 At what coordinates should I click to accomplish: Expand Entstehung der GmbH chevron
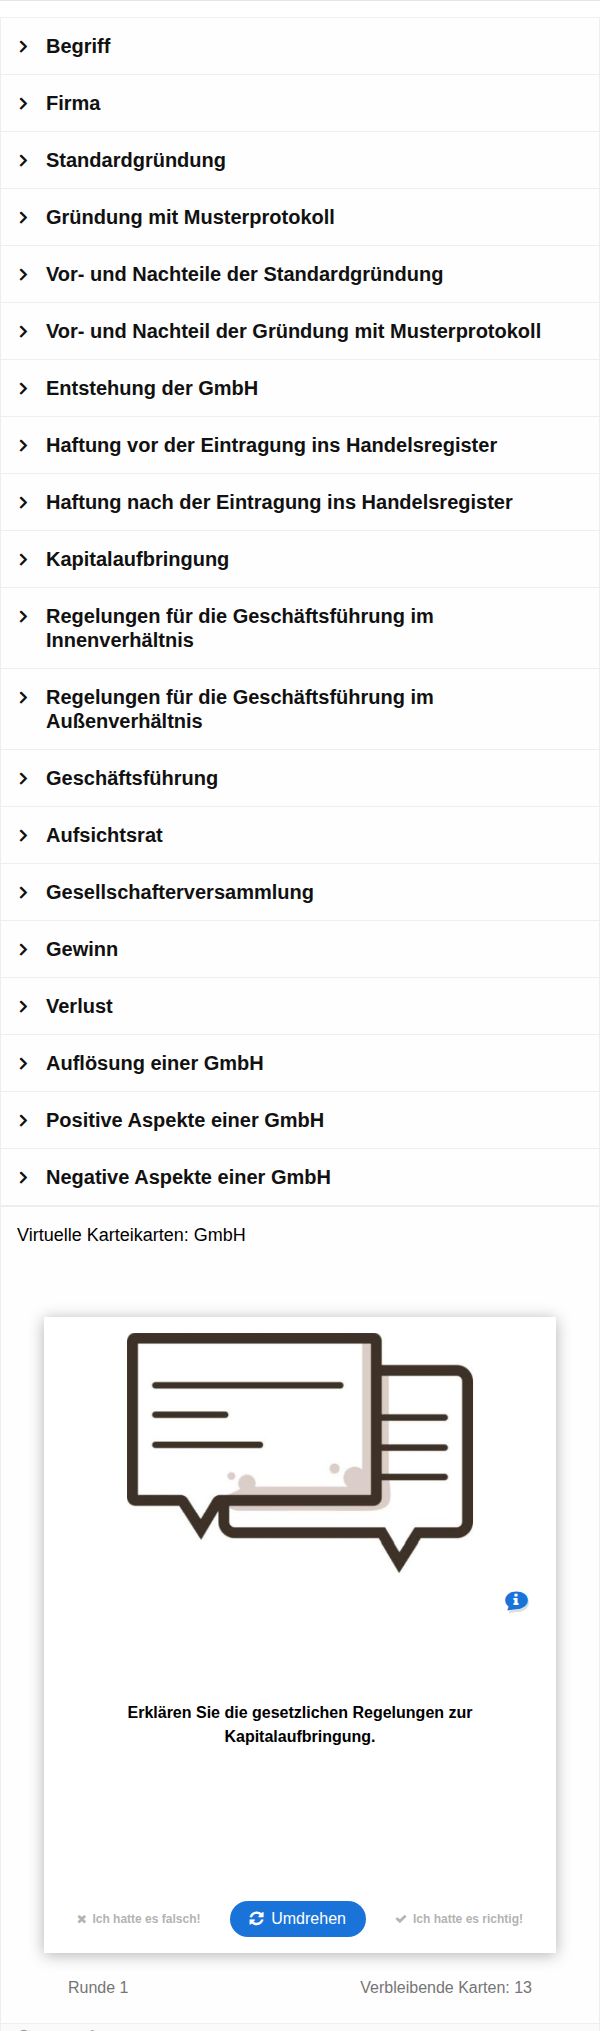pyautogui.click(x=24, y=388)
